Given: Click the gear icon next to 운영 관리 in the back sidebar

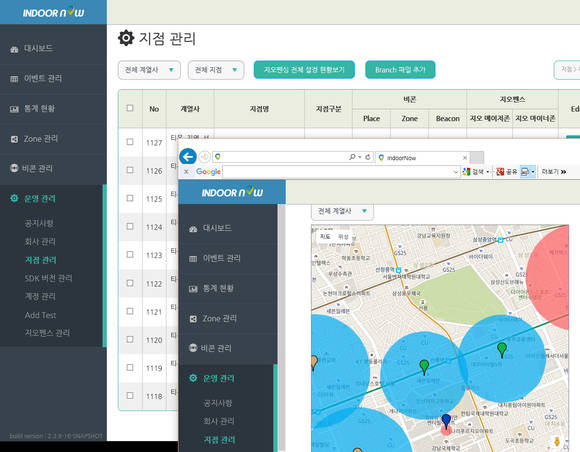Looking at the screenshot, I should (14, 198).
